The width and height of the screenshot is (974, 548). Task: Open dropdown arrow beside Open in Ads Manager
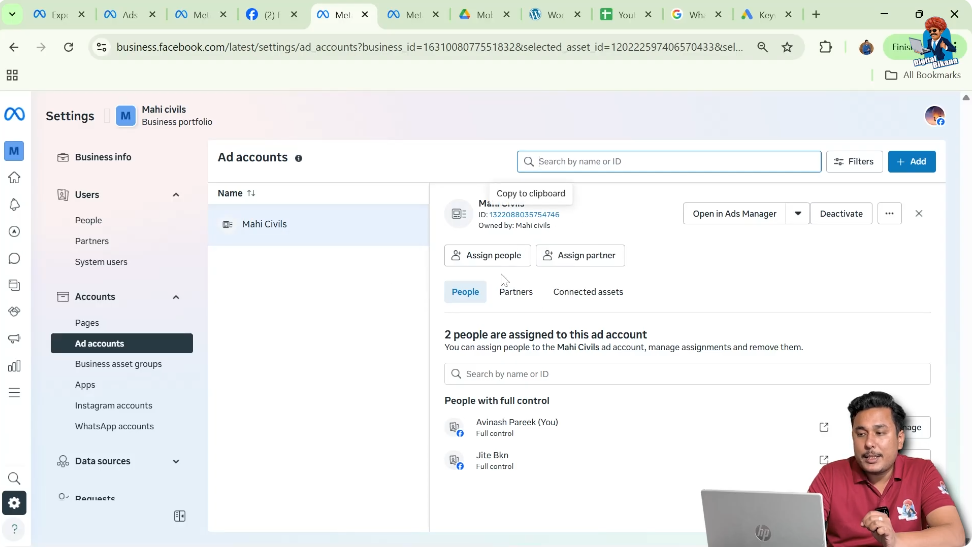coord(798,214)
